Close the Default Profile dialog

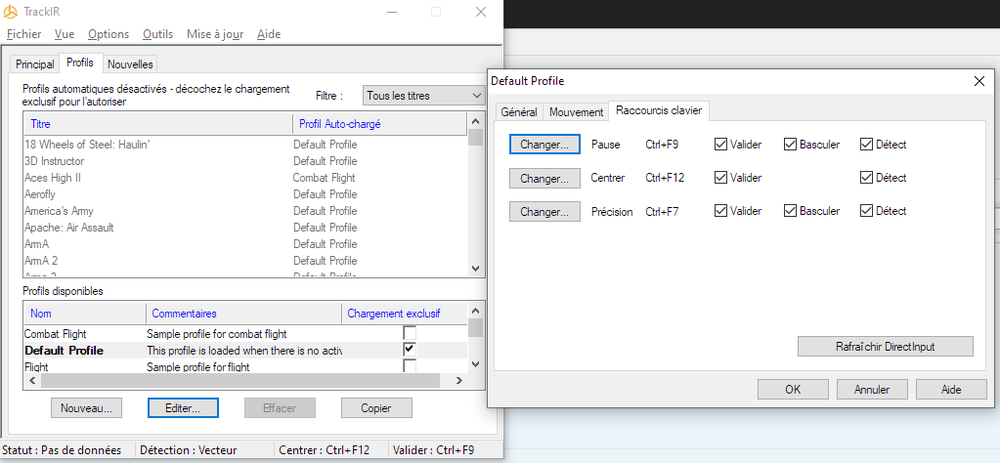pyautogui.click(x=979, y=81)
